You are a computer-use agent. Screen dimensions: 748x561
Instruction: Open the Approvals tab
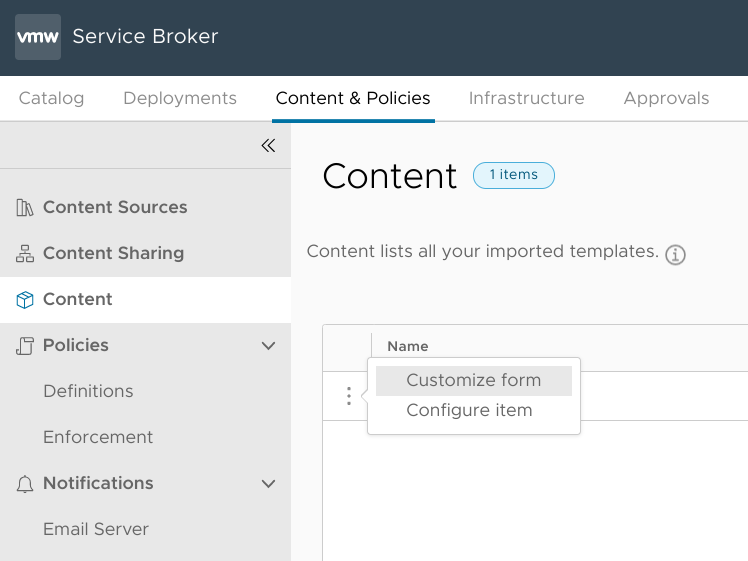[x=666, y=98]
